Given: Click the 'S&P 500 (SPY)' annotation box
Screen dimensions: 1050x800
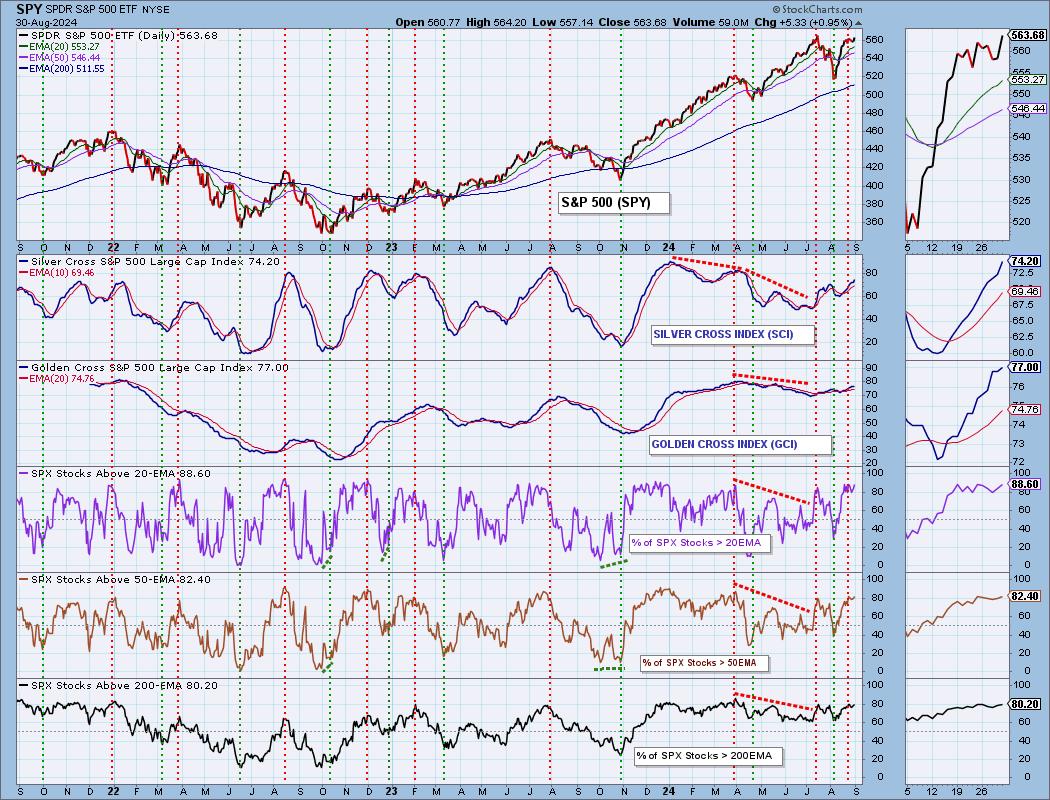Looking at the screenshot, I should [614, 202].
